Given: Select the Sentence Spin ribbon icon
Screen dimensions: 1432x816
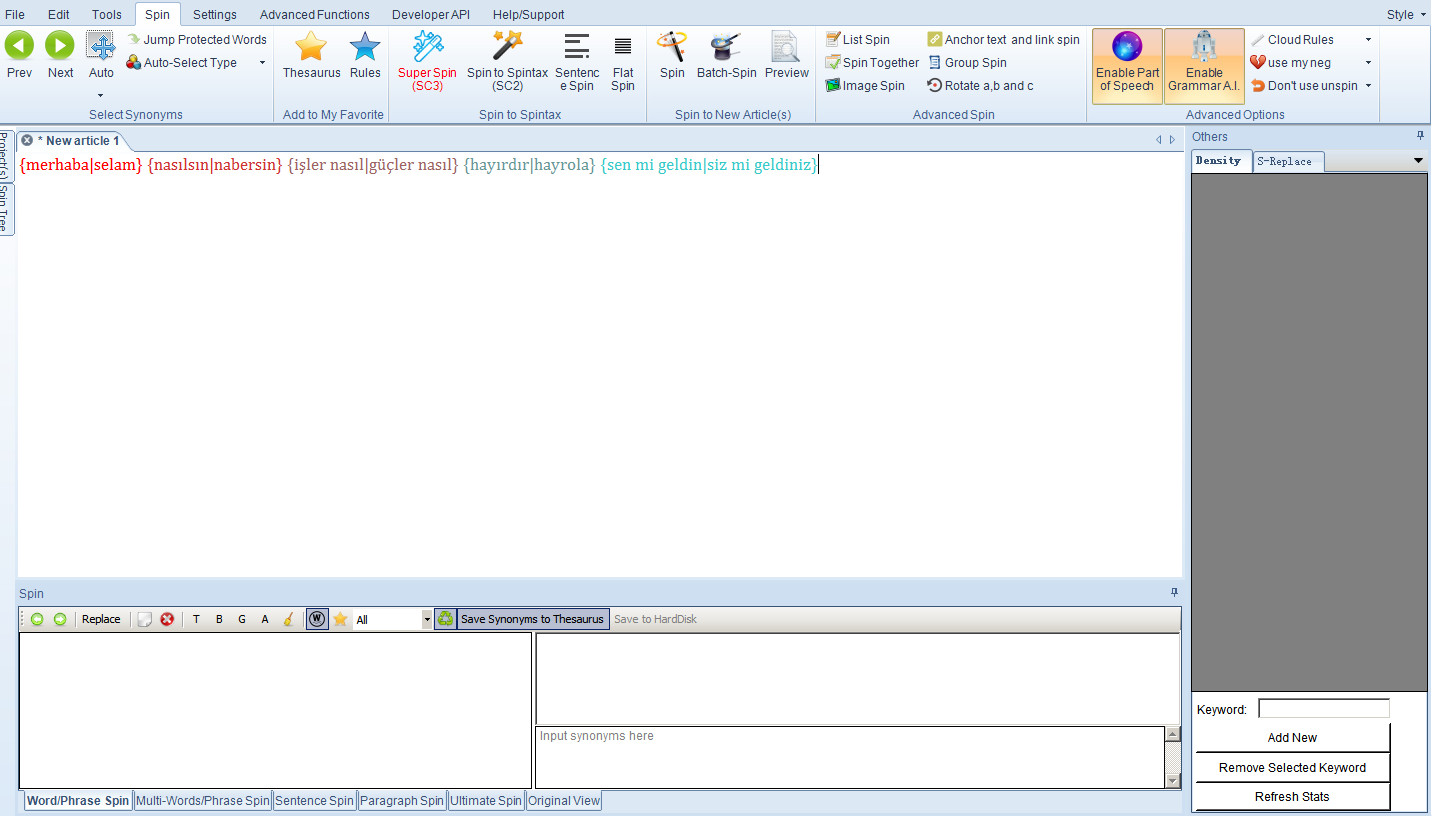Looking at the screenshot, I should coord(577,47).
